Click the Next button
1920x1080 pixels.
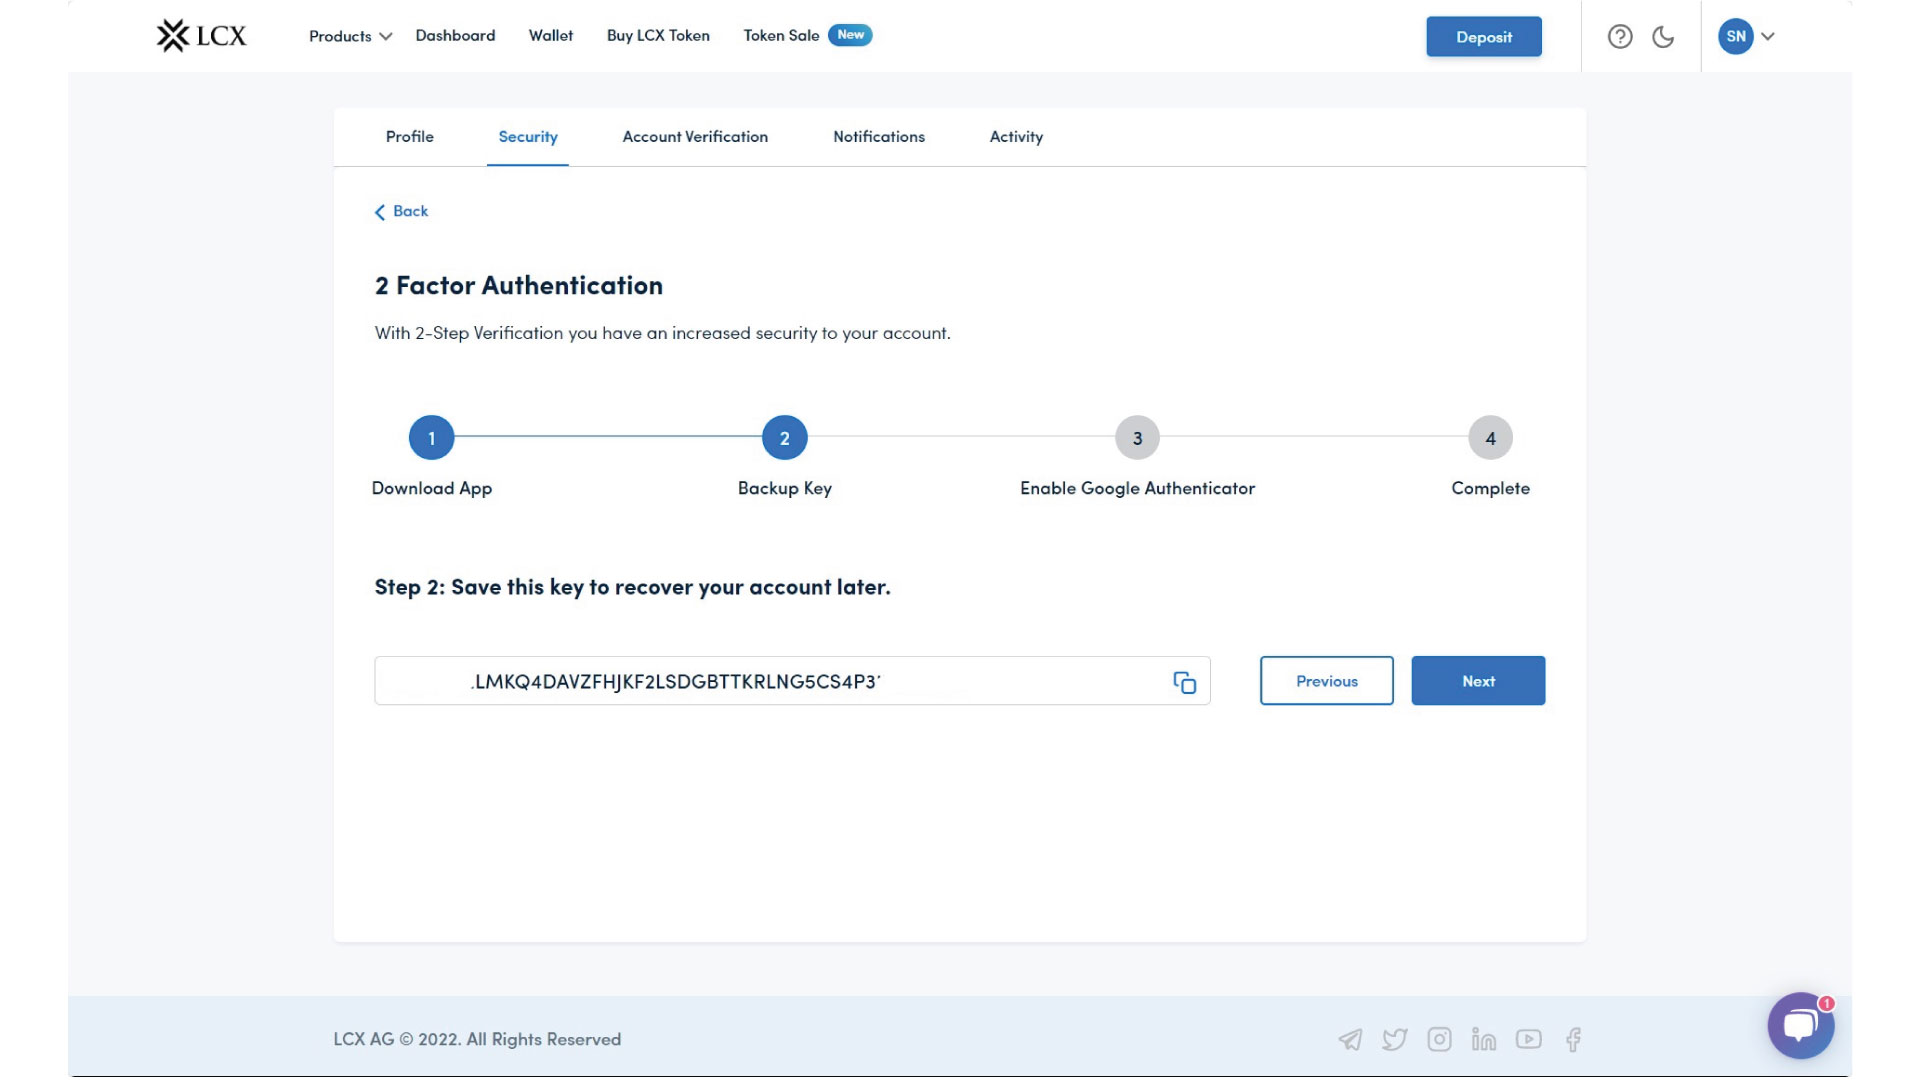[1478, 681]
